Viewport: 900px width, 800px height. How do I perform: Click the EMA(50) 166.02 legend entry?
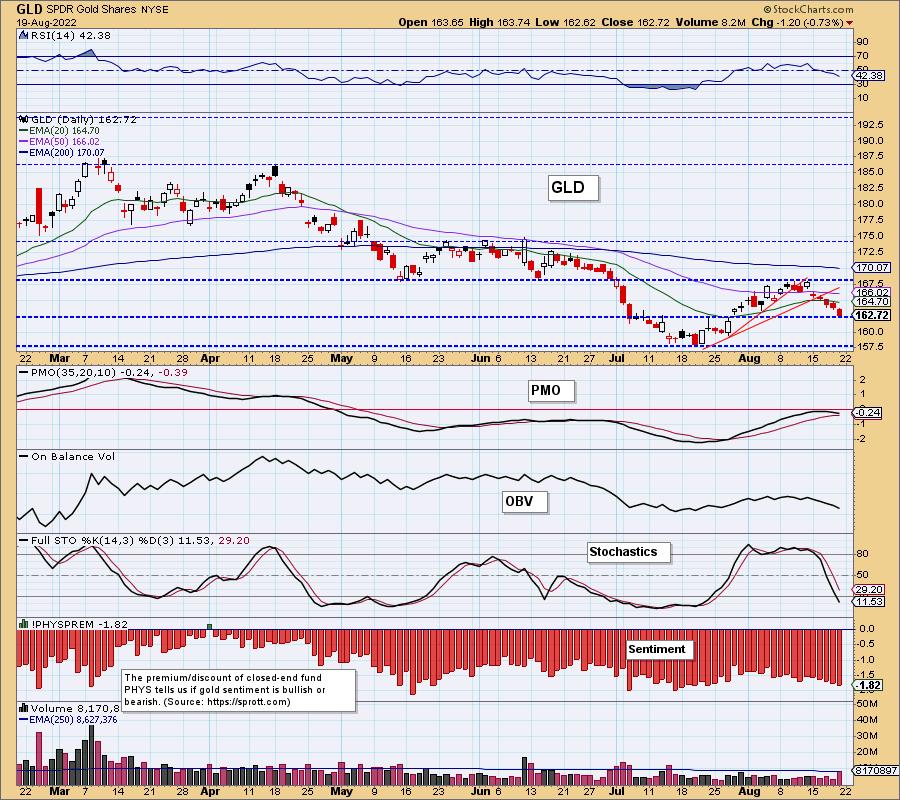coord(59,142)
